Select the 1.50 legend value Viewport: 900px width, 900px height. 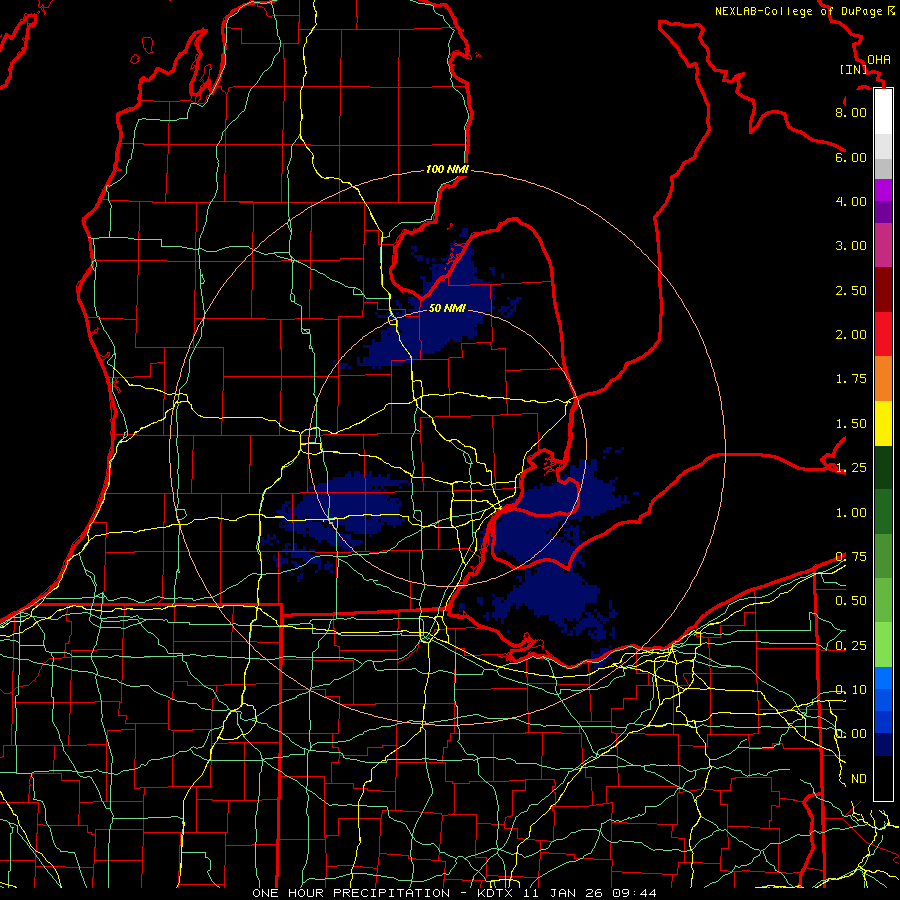tap(851, 424)
